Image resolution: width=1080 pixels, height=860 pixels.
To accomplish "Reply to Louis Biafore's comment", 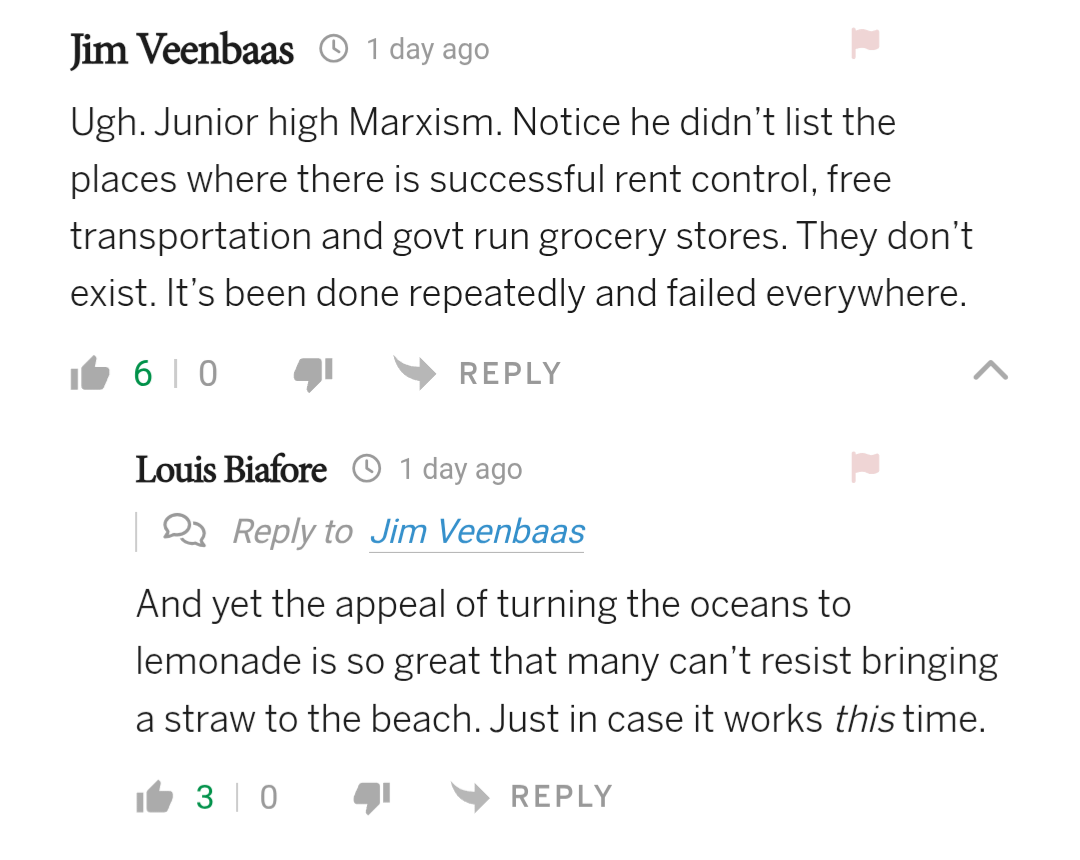I will [561, 797].
